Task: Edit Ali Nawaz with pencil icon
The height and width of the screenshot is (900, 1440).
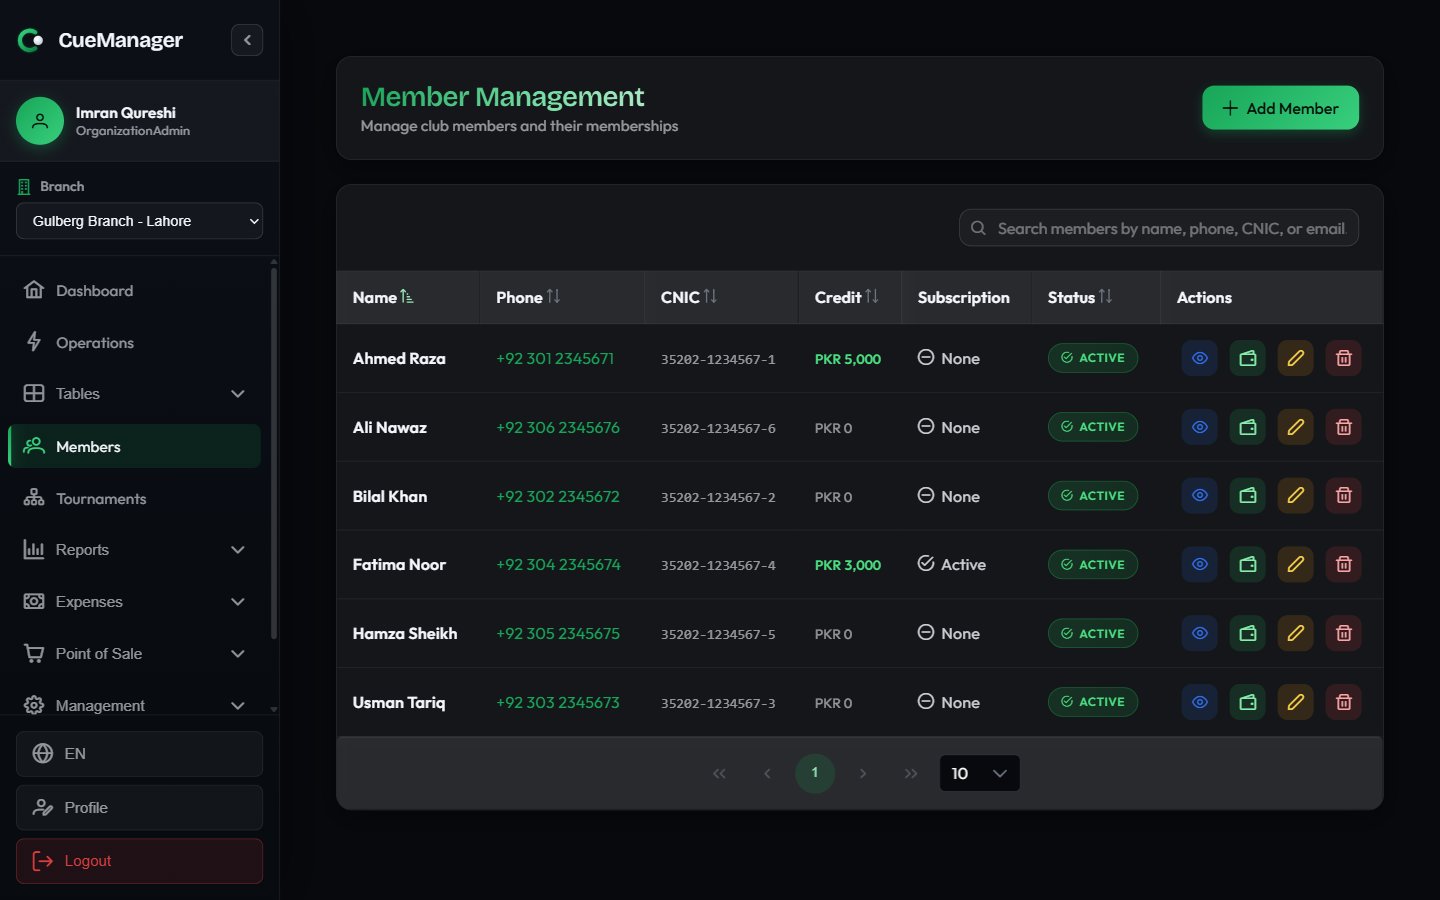Action: pyautogui.click(x=1295, y=427)
